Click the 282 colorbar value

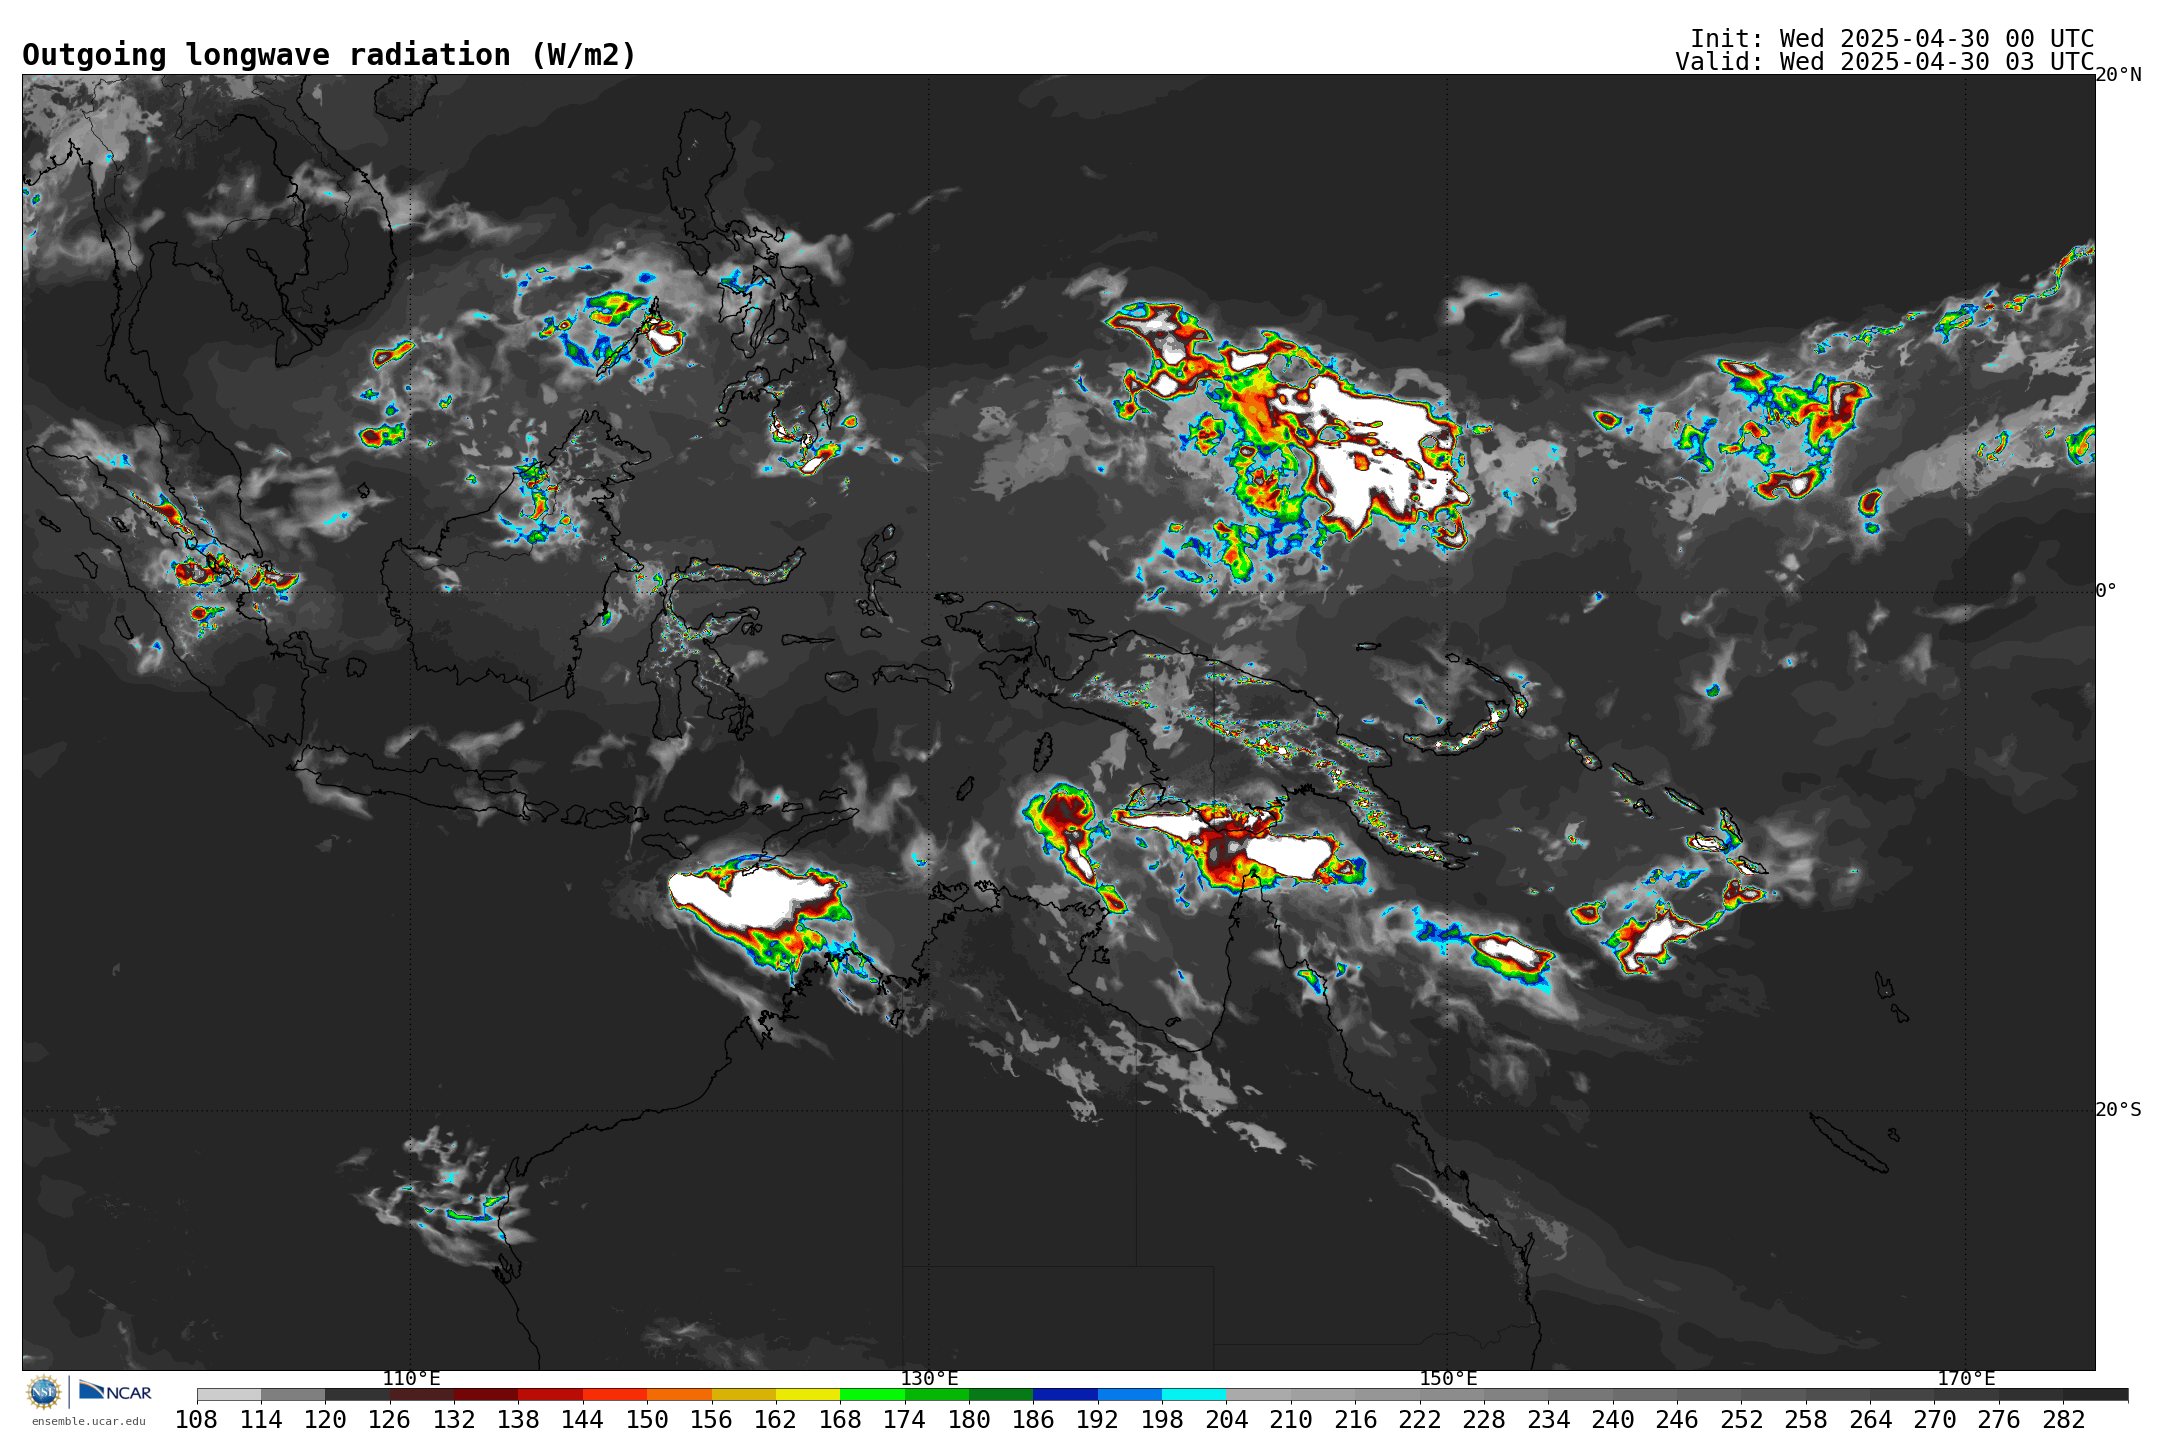click(2063, 1419)
